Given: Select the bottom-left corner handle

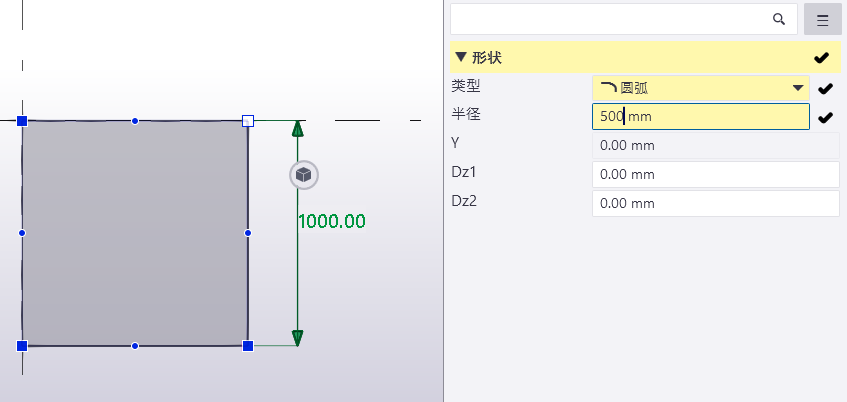Looking at the screenshot, I should [x=22, y=346].
